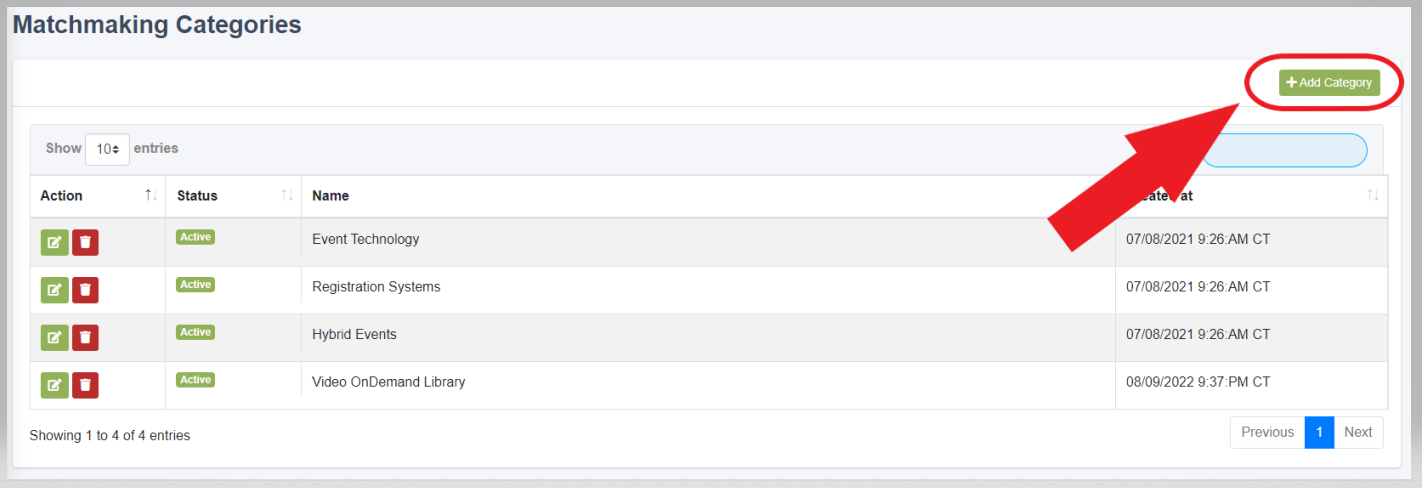Select page 1 in pagination
1422x488 pixels.
[1319, 432]
